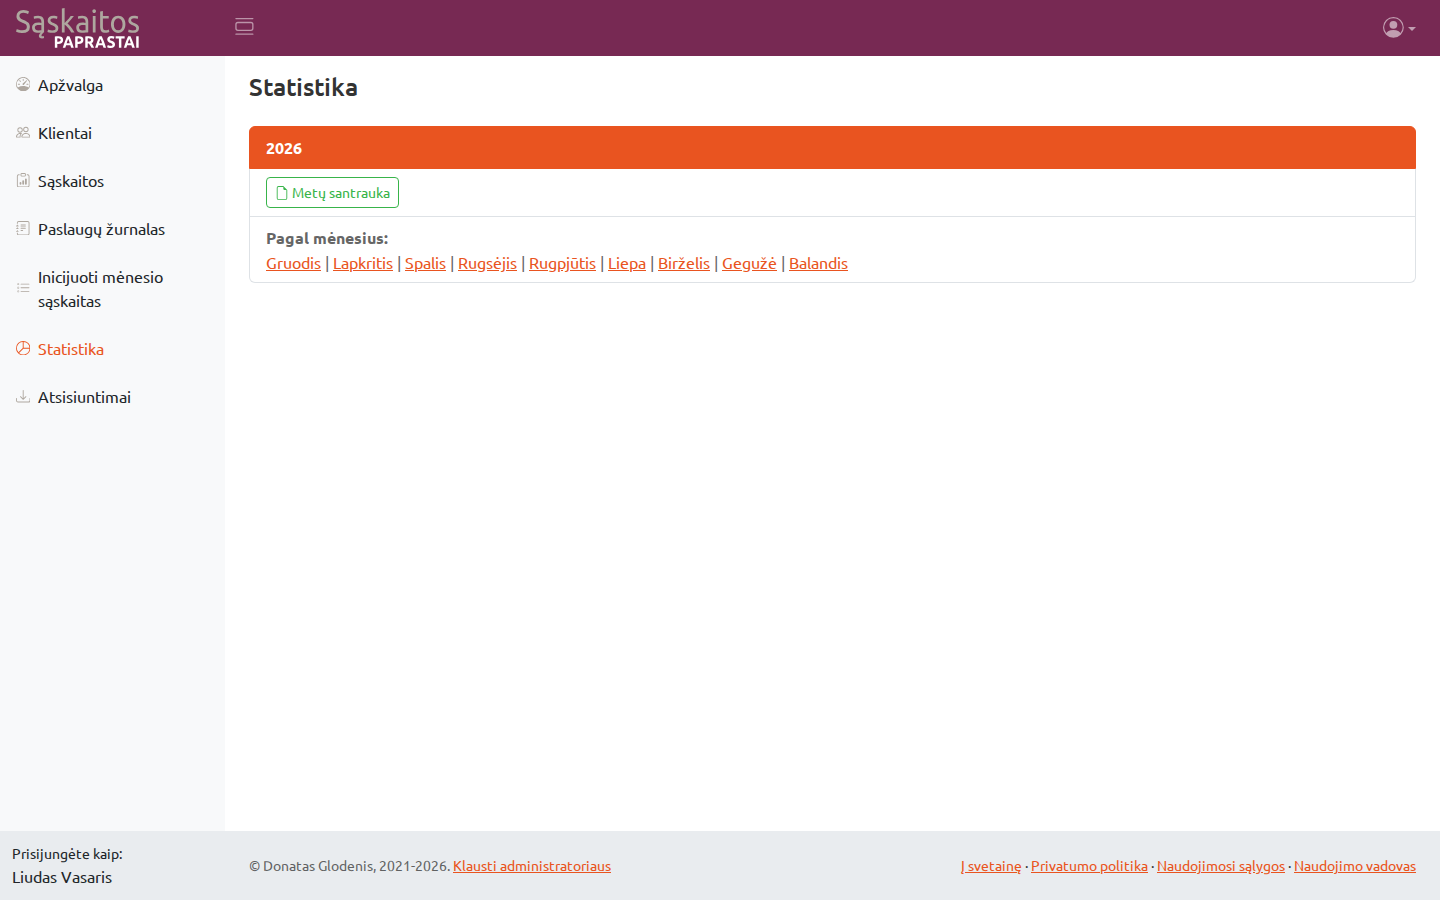This screenshot has height=900, width=1440.
Task: Open Liepa month statistics
Action: coord(627,263)
